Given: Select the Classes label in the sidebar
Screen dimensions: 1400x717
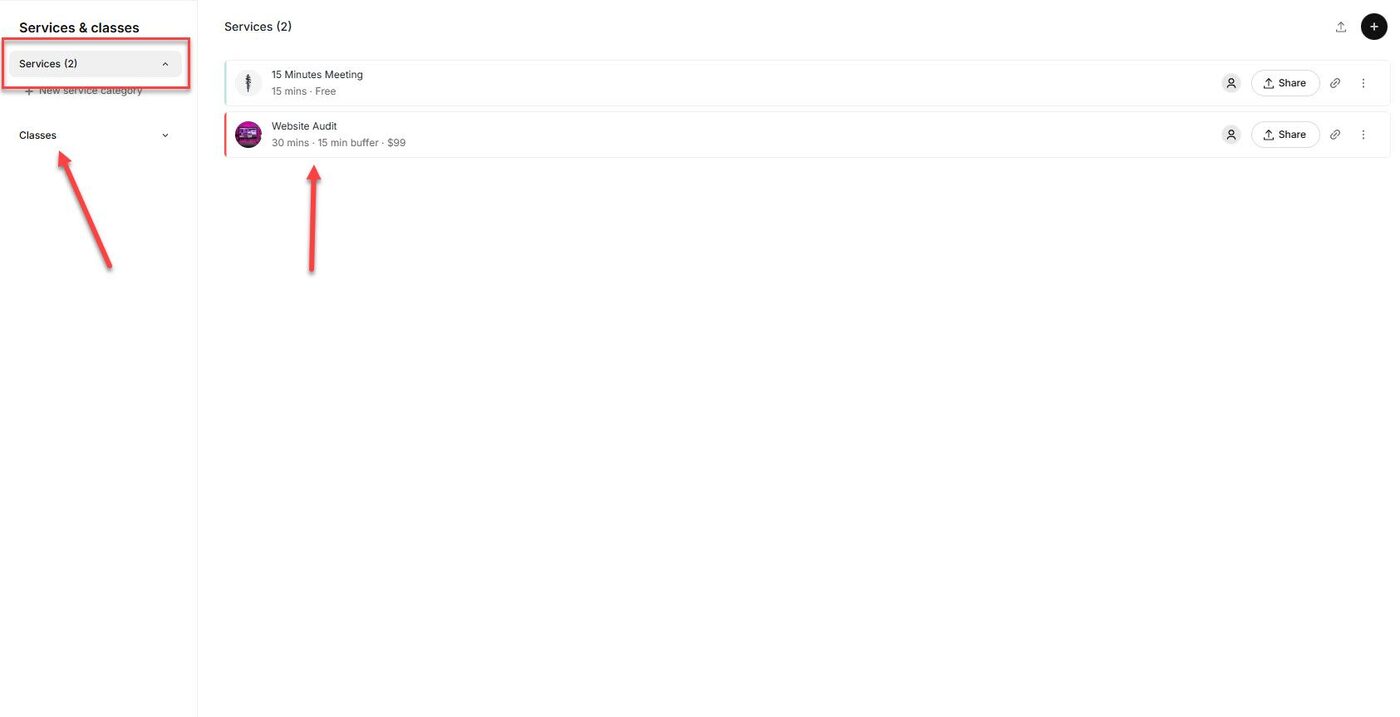Looking at the screenshot, I should click(38, 136).
